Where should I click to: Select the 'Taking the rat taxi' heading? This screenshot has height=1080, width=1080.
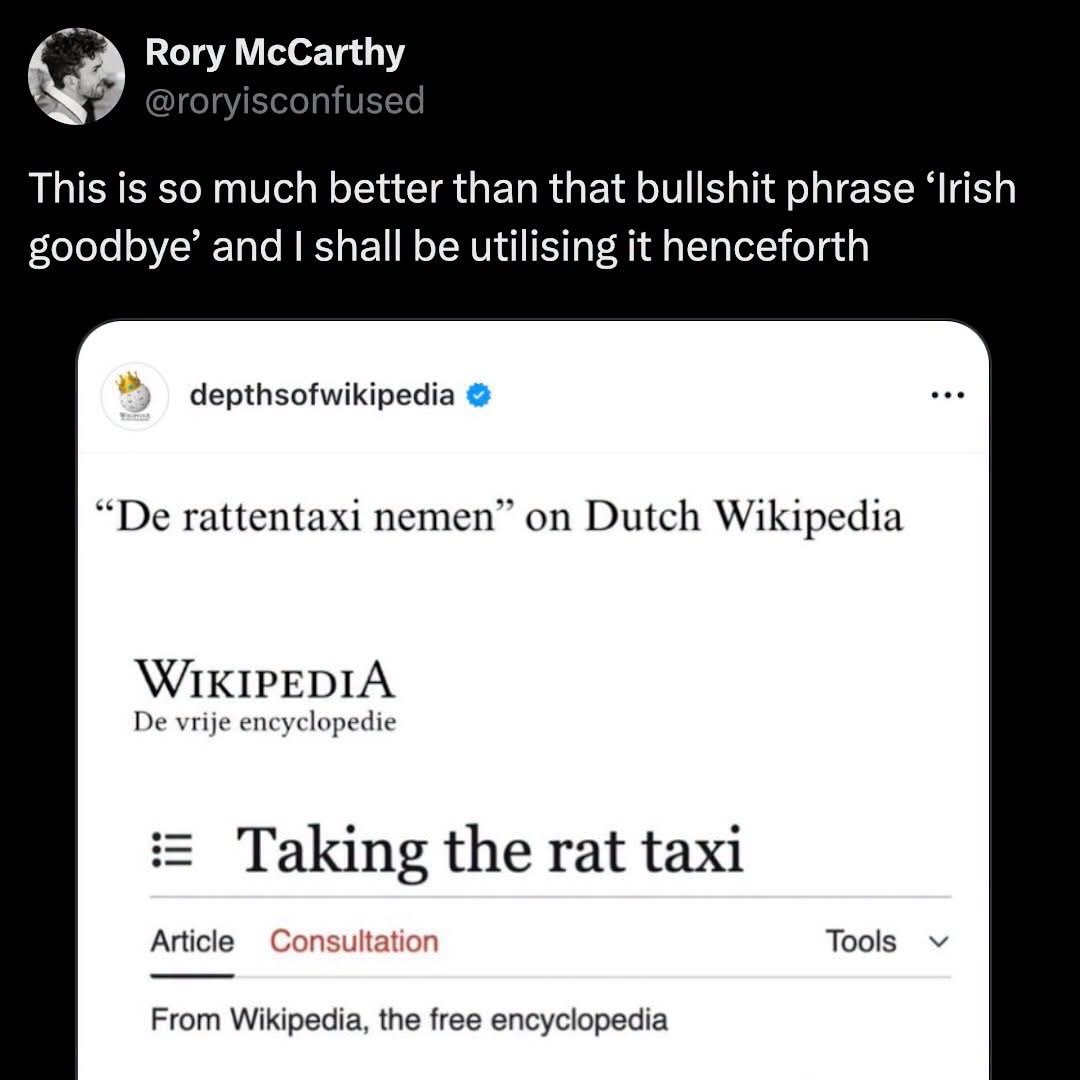coord(490,851)
